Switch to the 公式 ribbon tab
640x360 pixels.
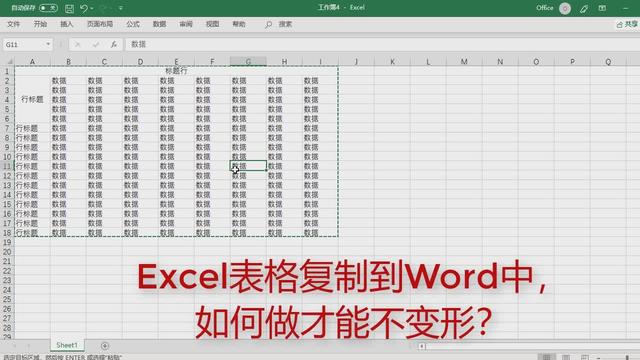click(x=133, y=24)
